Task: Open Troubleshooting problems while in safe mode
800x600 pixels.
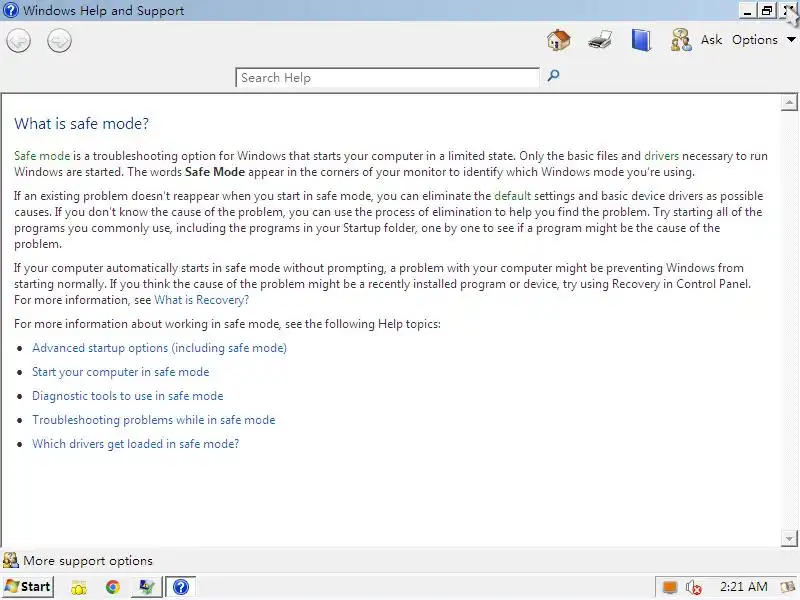Action: point(154,420)
